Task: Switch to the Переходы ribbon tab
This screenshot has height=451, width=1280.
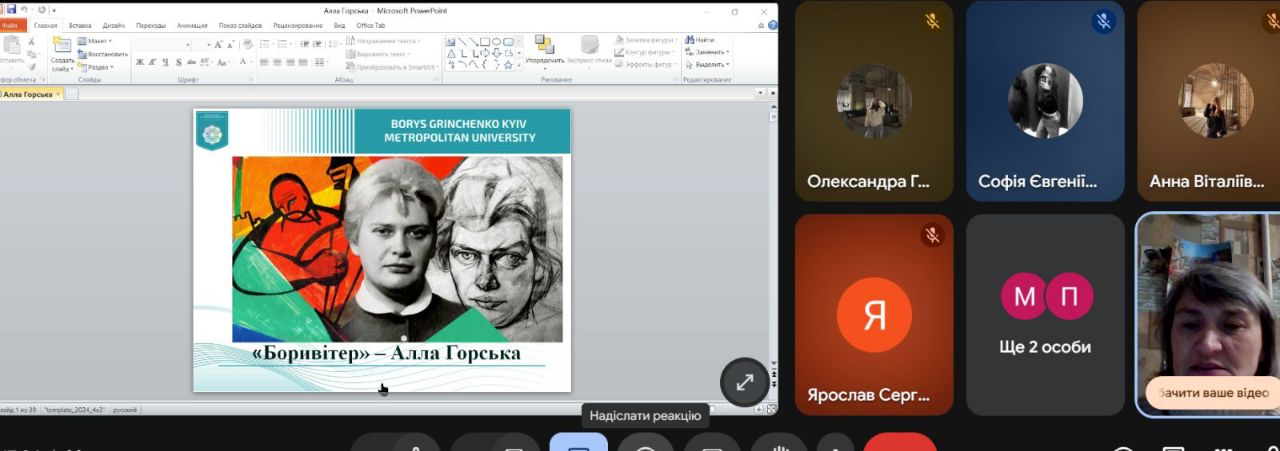Action: [151, 25]
